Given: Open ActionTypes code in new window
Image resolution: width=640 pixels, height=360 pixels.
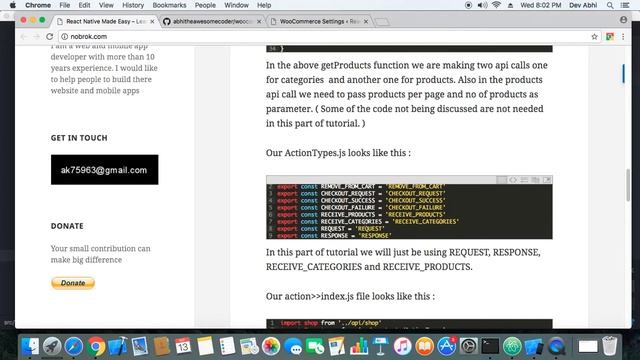Looking at the screenshot, I should point(547,180).
